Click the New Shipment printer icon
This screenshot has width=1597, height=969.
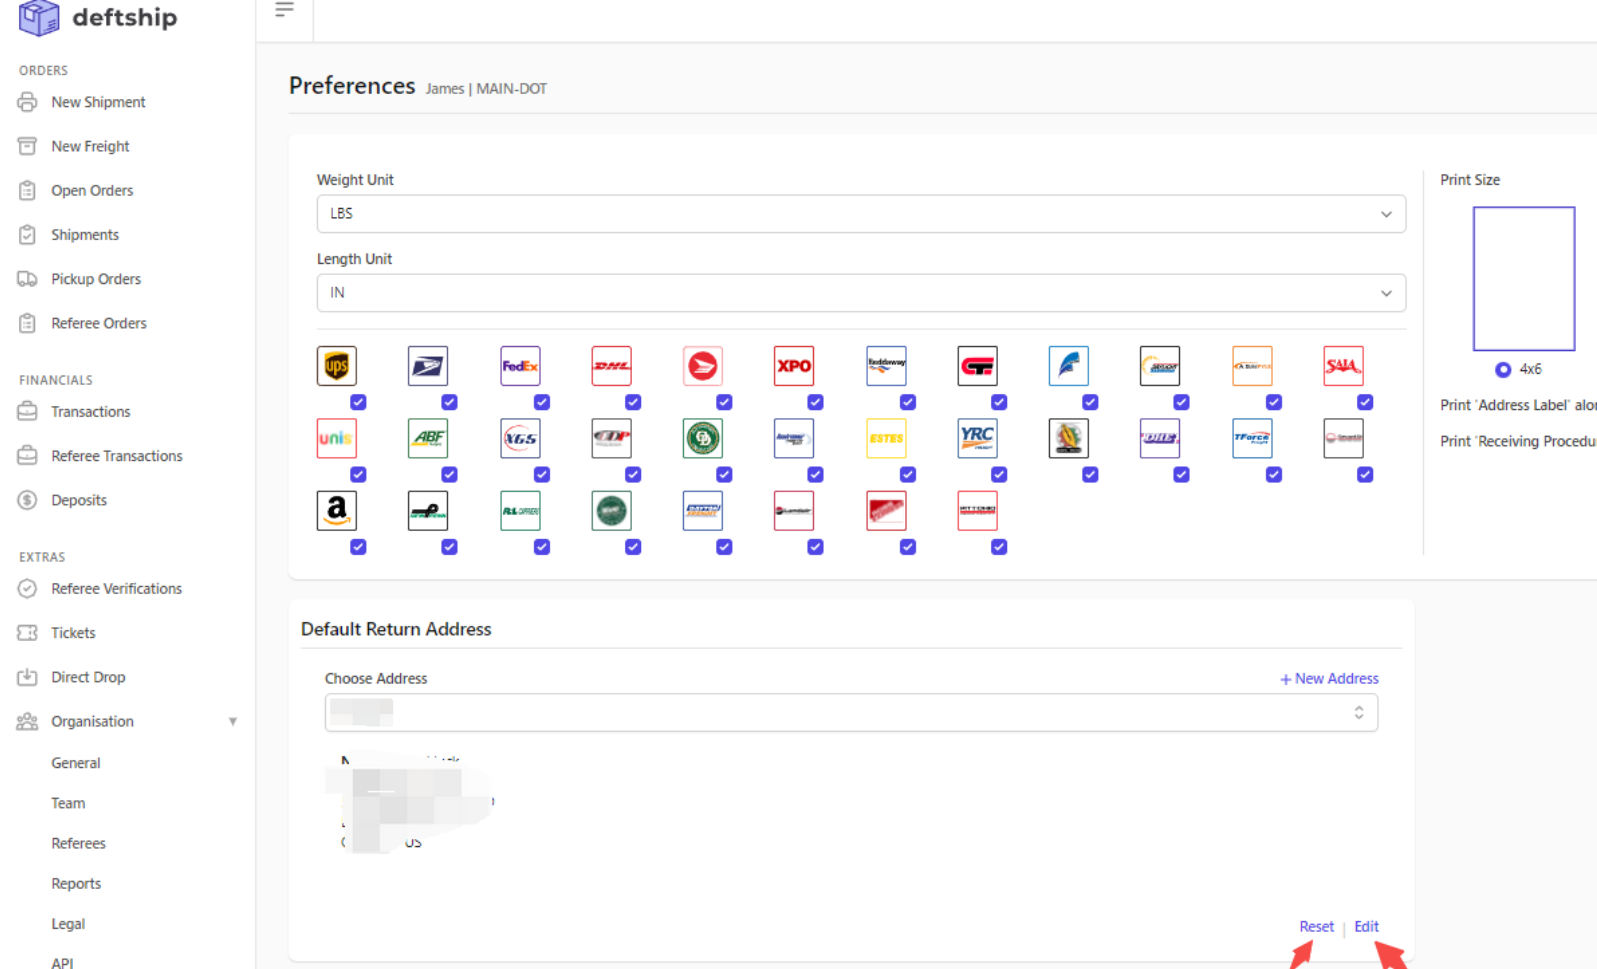(x=27, y=102)
